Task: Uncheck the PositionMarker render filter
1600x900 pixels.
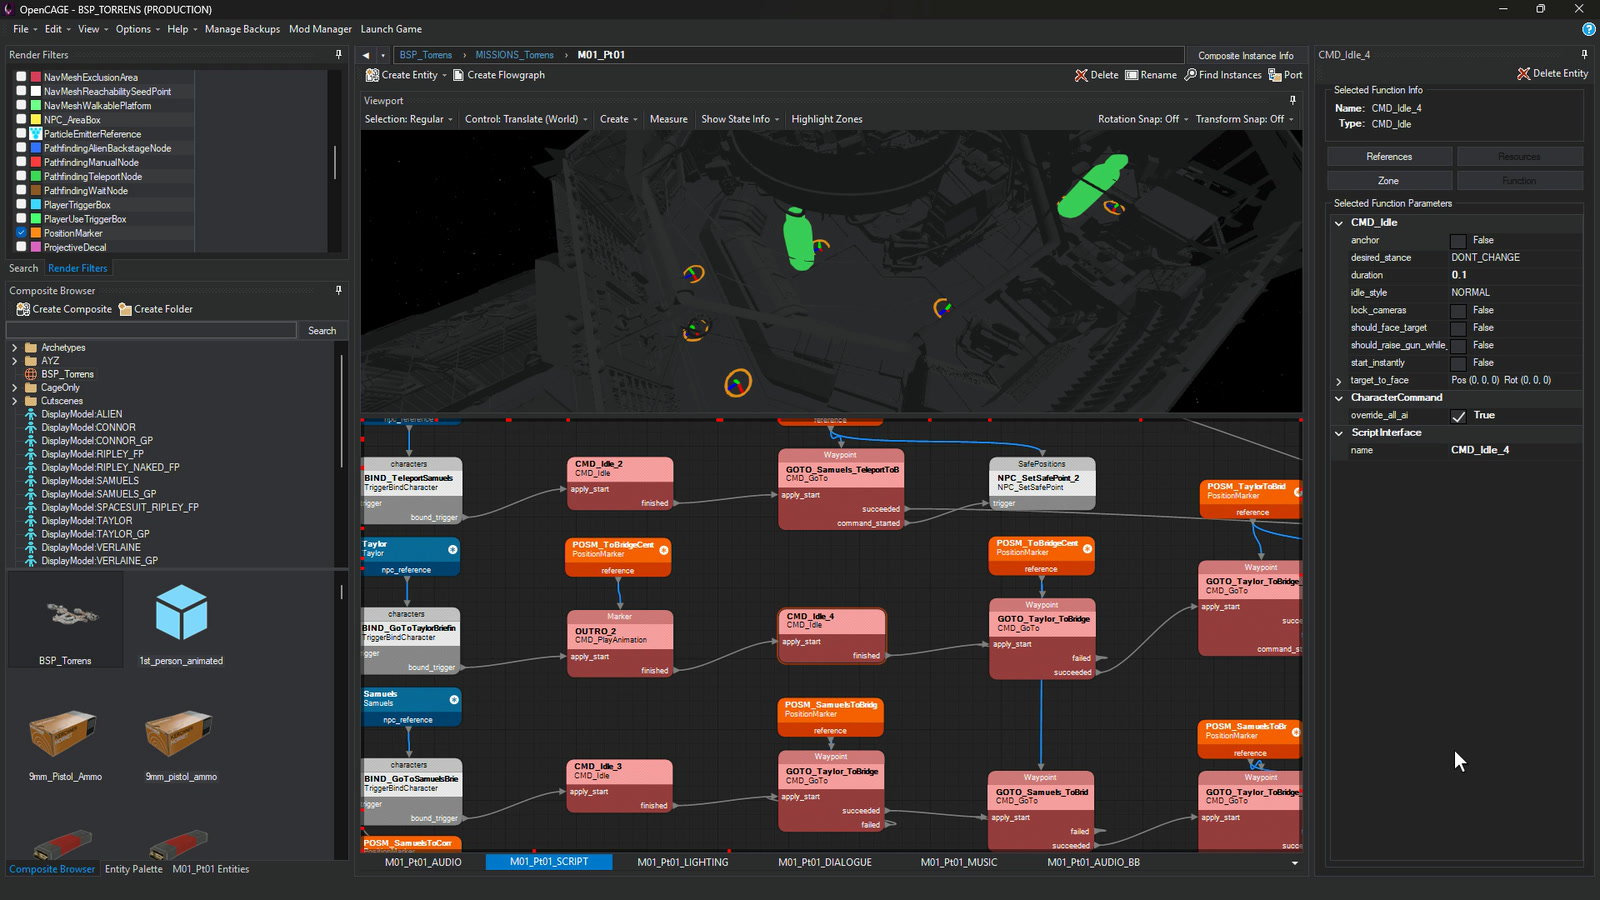Action: point(21,233)
